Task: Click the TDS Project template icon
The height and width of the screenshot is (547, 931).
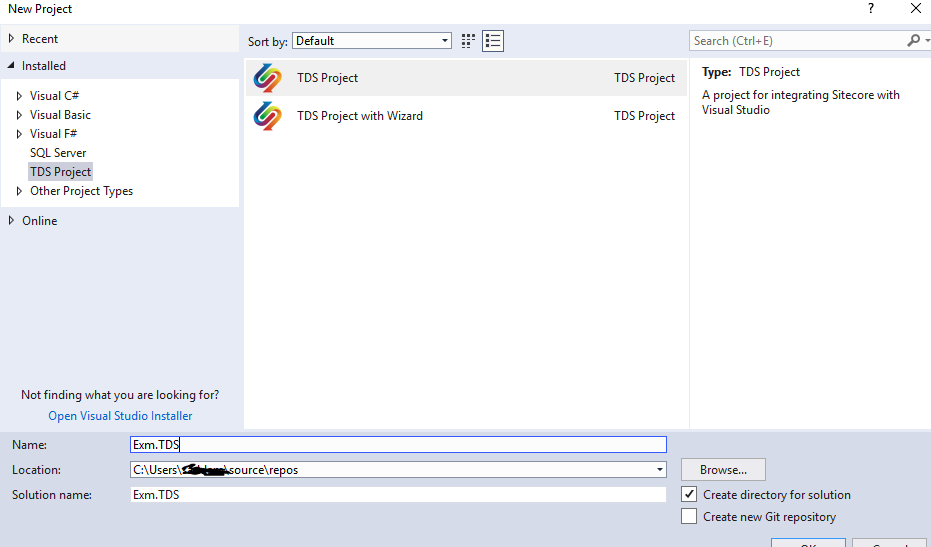Action: 267,78
